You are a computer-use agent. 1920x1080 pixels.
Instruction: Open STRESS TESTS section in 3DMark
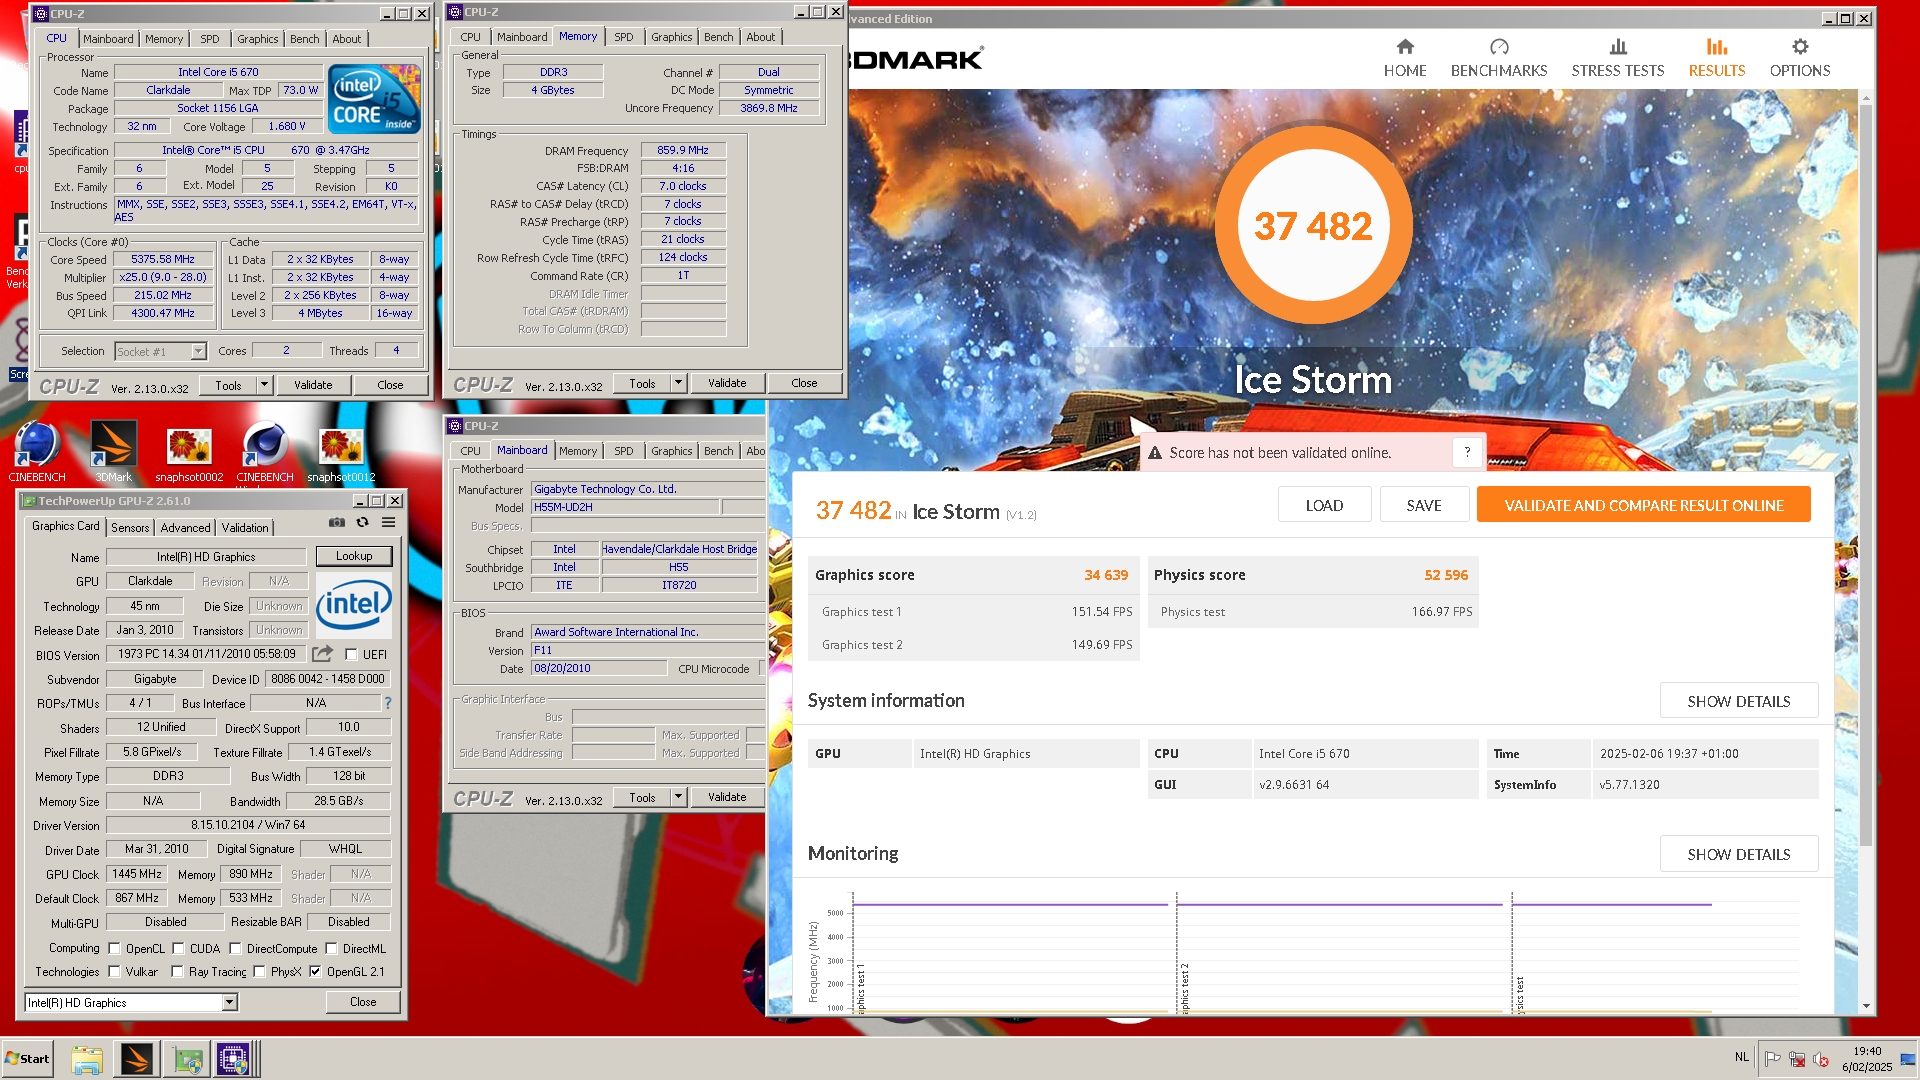point(1617,58)
